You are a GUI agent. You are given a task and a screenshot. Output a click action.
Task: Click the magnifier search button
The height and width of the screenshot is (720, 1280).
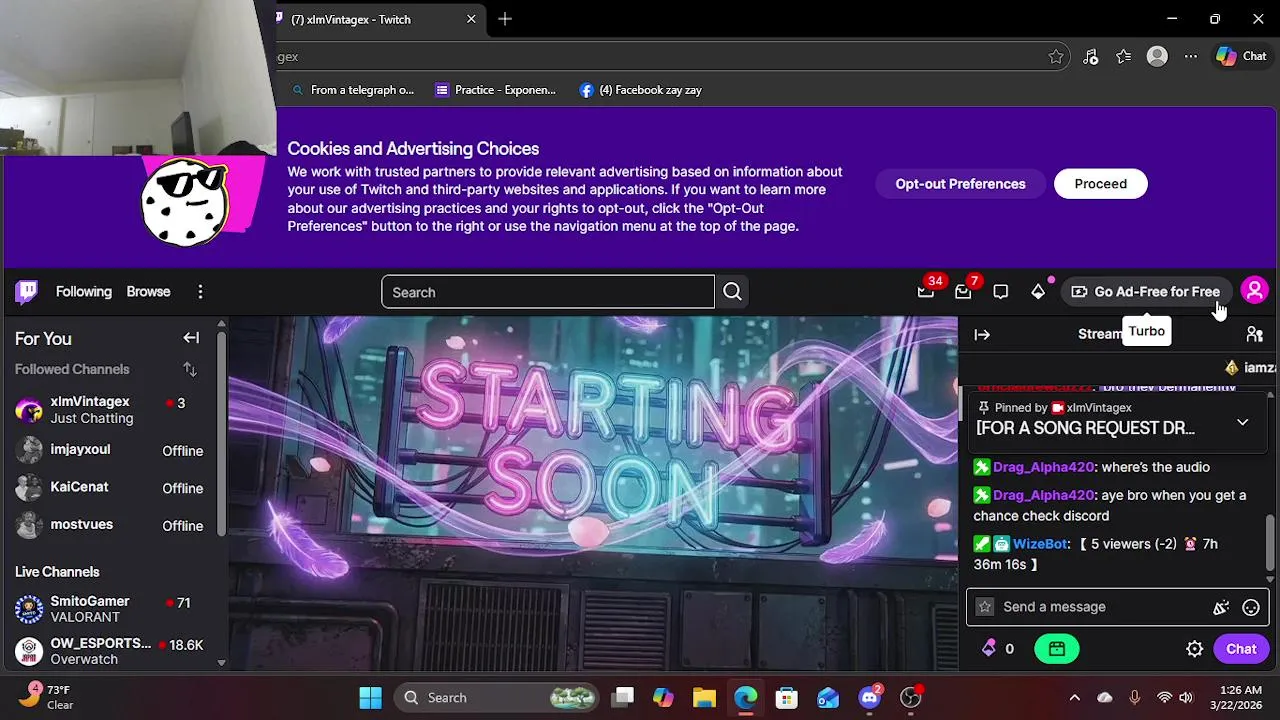pyautogui.click(x=732, y=292)
